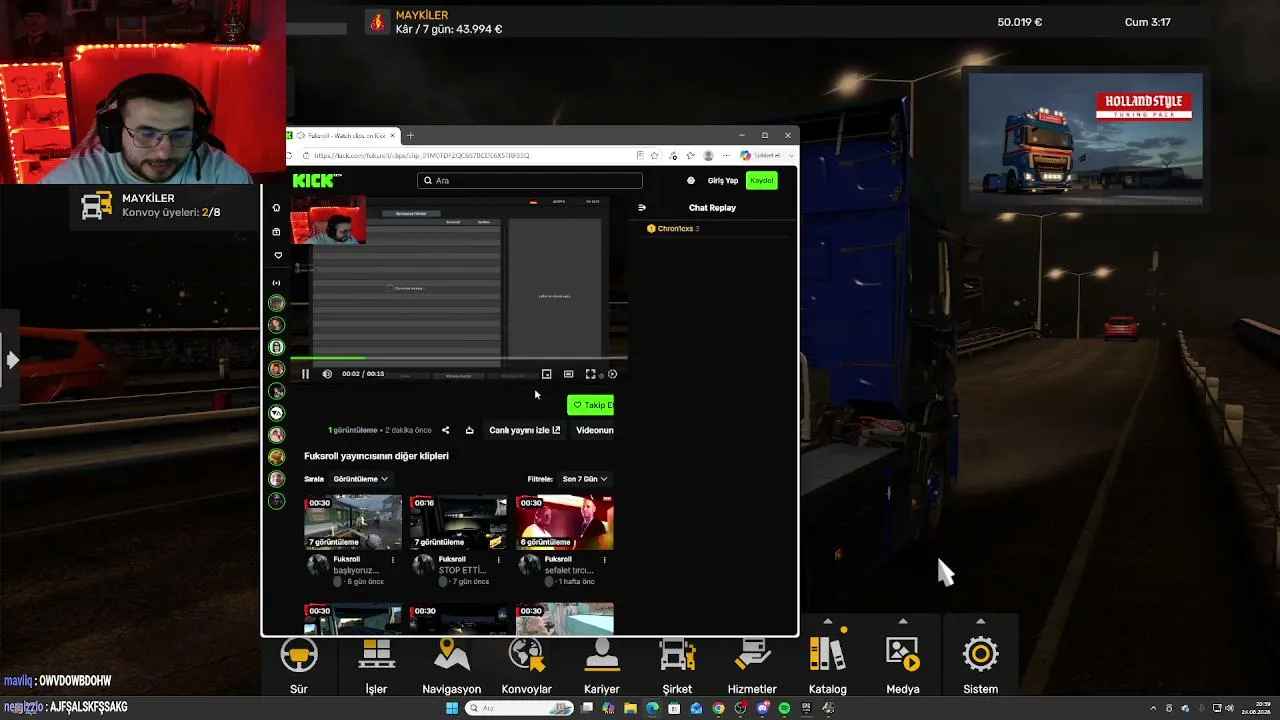Open the browser profile icon
This screenshot has height=720, width=1280.
coord(708,156)
